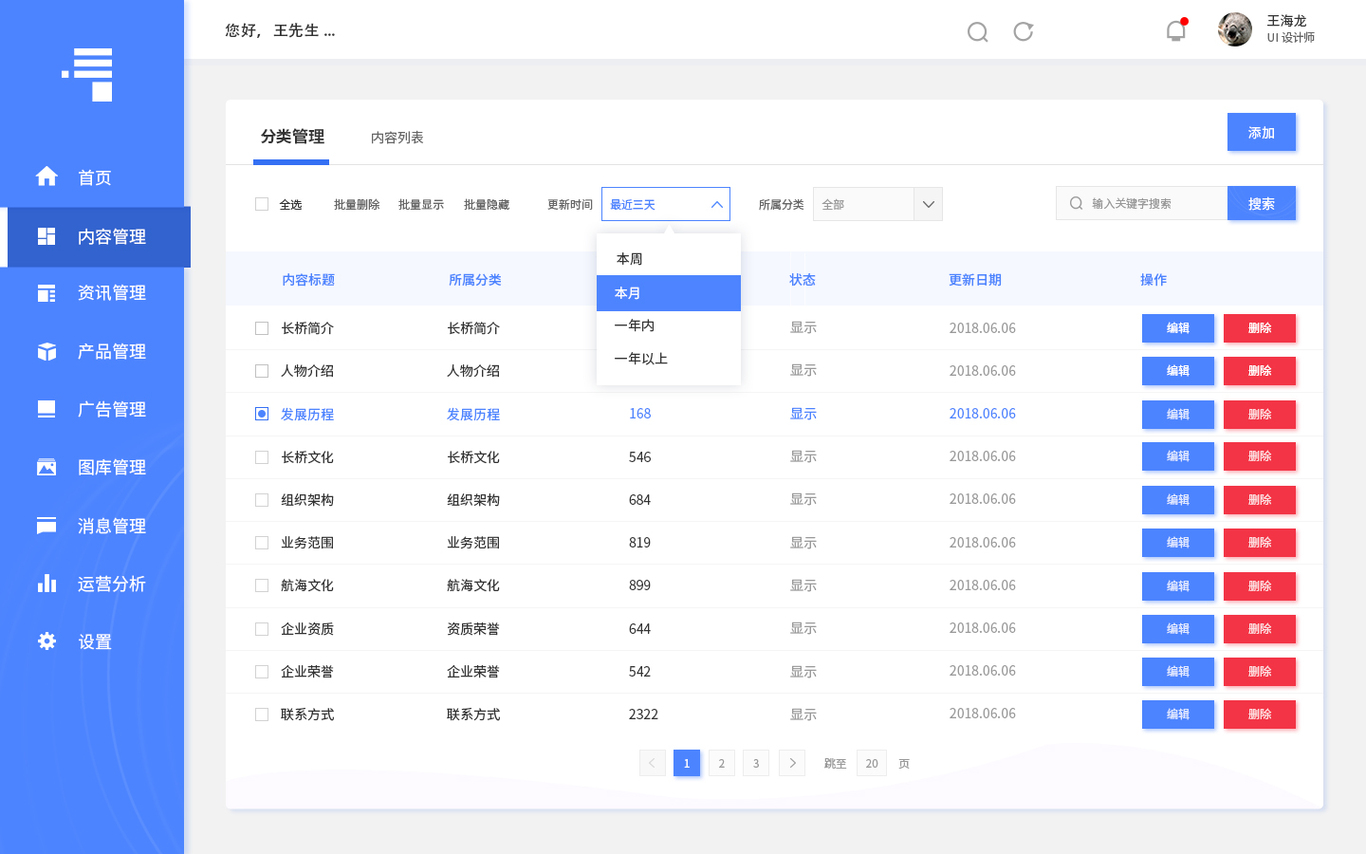Image resolution: width=1366 pixels, height=854 pixels.
Task: Go to next page with right chevron
Action: coord(792,763)
